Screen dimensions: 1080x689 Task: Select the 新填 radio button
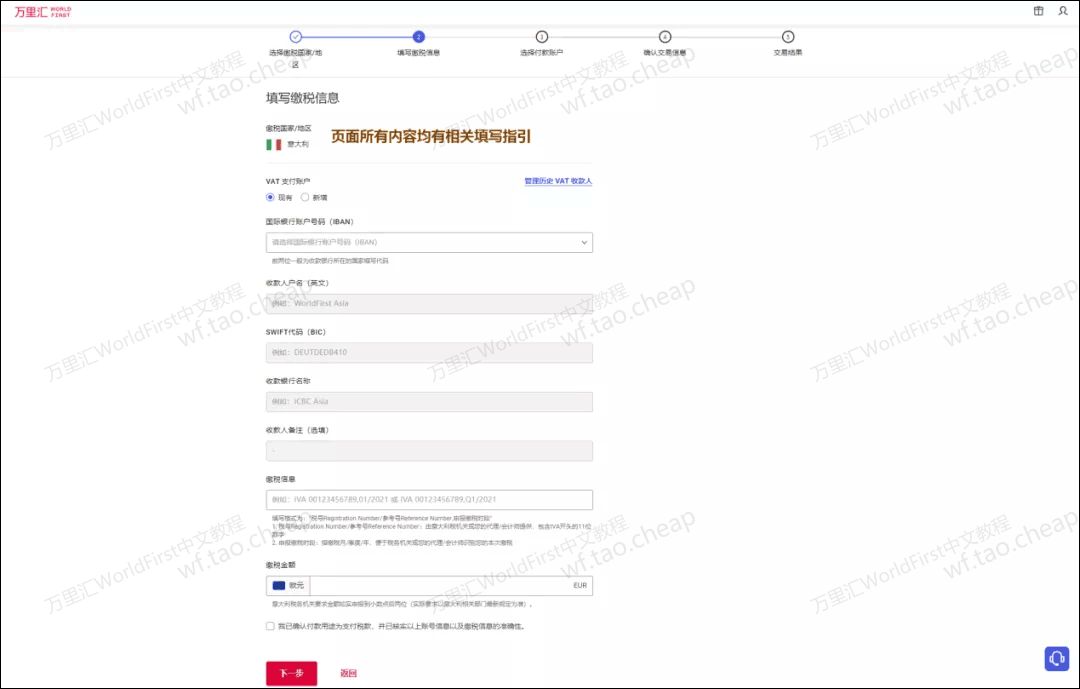pos(304,197)
